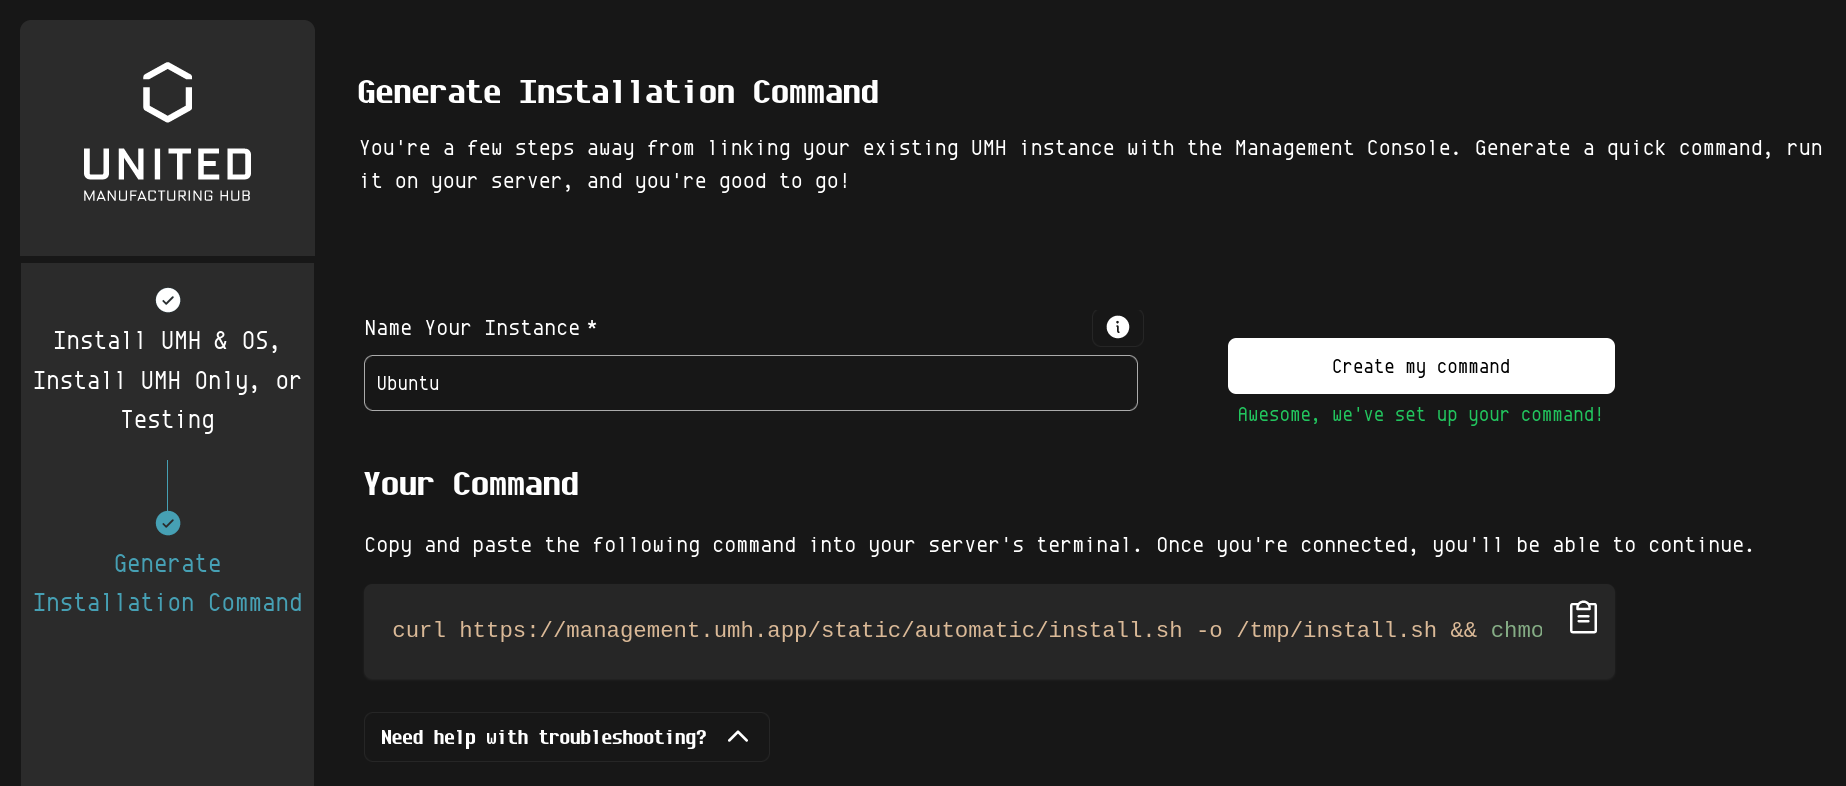Click the curl install command text
Viewport: 1846px width, 786px height.
967,630
